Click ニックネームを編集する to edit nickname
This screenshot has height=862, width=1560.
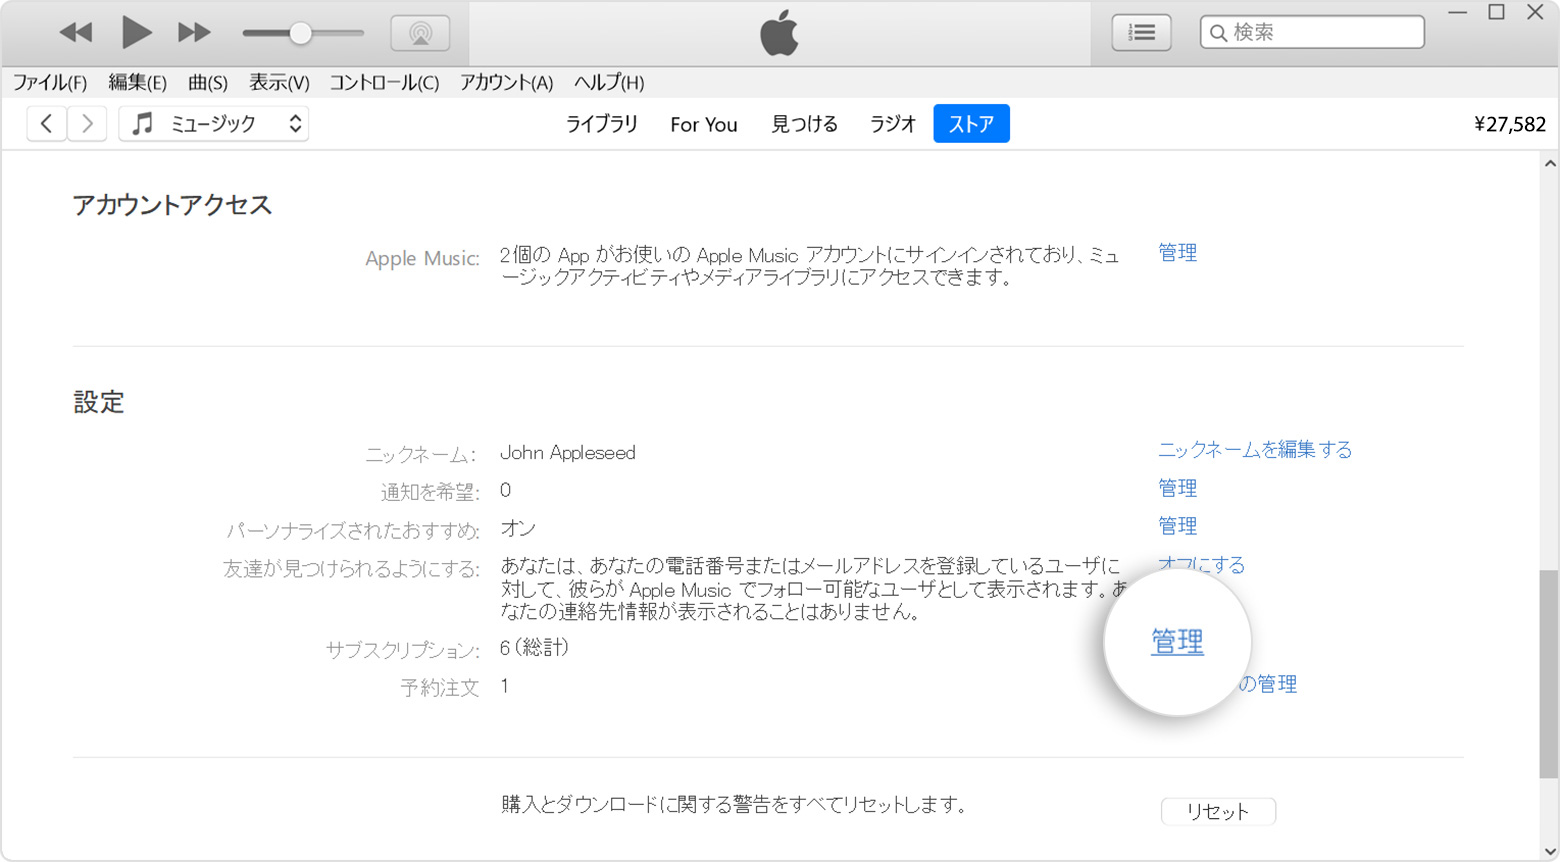(x=1254, y=450)
